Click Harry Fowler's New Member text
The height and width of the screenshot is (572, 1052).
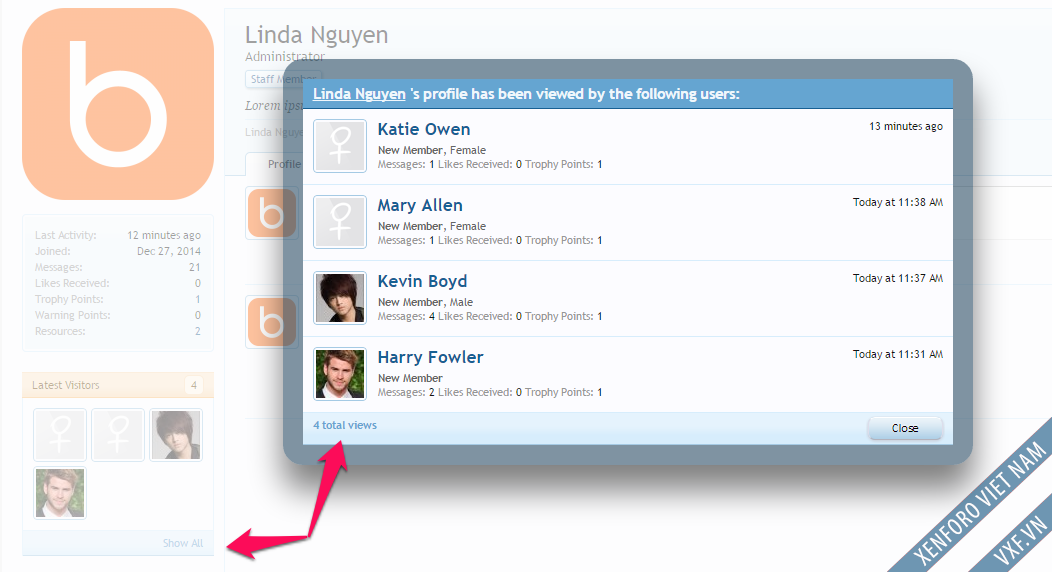pyautogui.click(x=410, y=378)
